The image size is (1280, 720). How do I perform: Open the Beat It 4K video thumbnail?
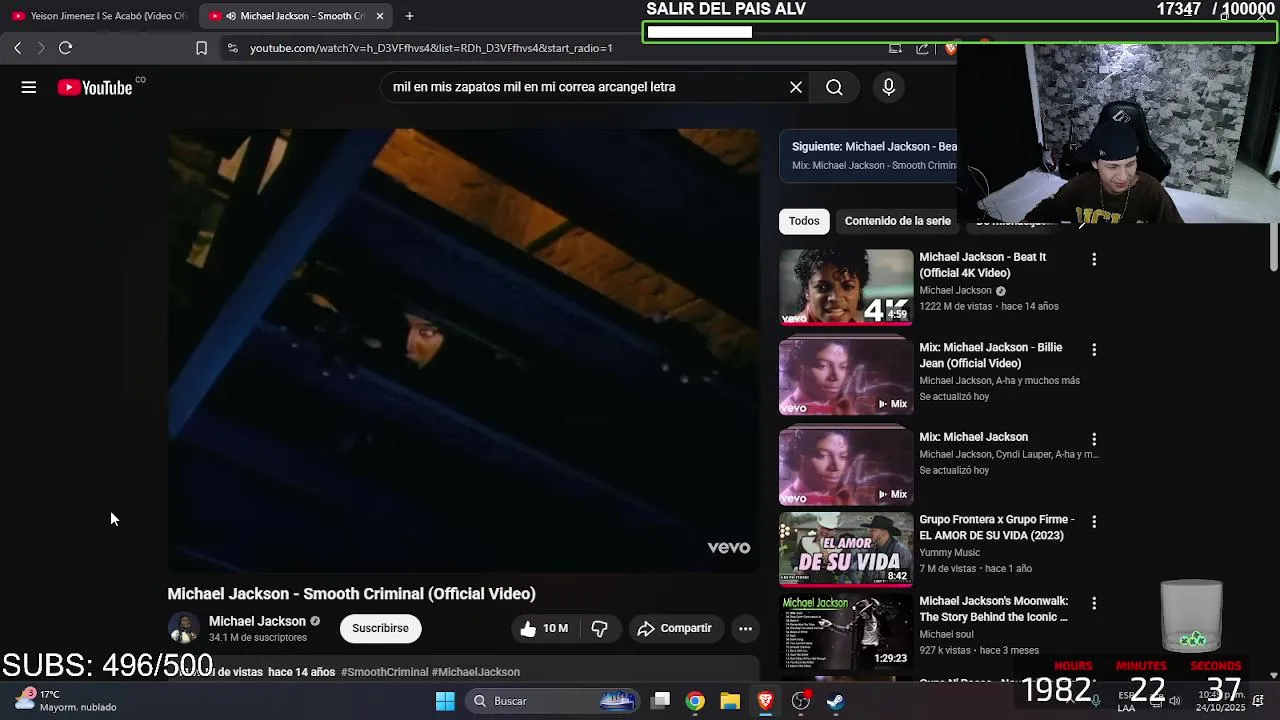coord(846,287)
